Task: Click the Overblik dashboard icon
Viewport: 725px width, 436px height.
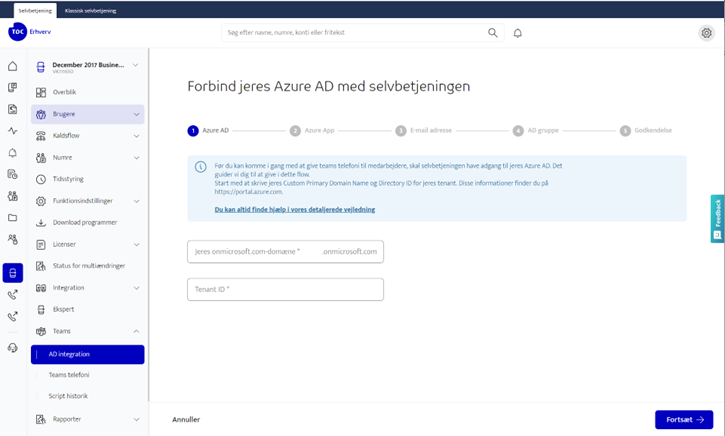Action: (41, 92)
